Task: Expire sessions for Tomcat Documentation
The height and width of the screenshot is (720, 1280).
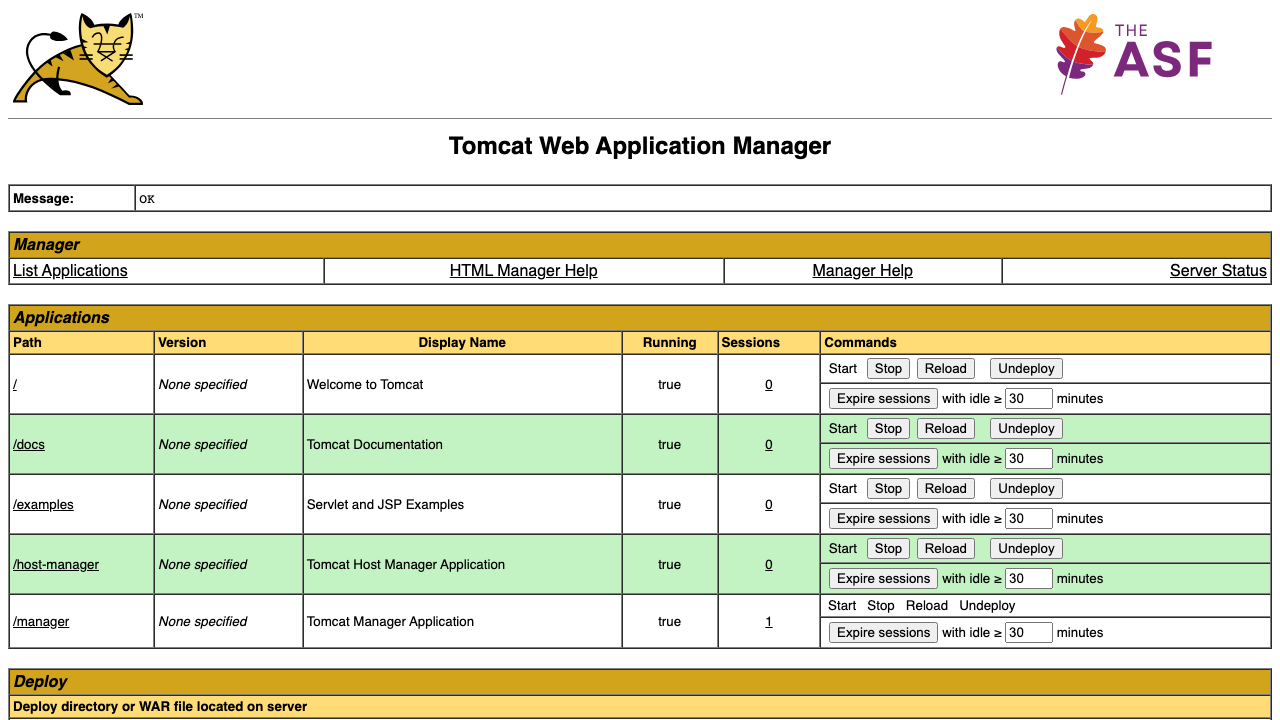Action: click(883, 459)
